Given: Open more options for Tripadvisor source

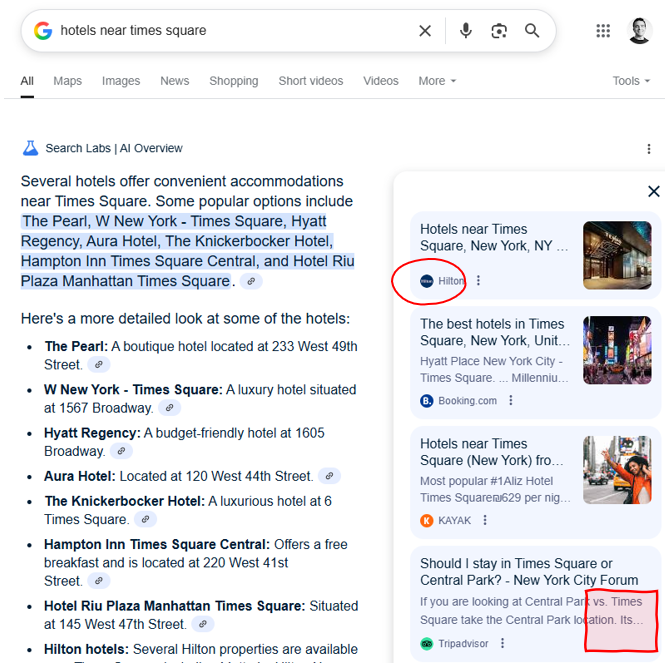Looking at the screenshot, I should (x=502, y=643).
